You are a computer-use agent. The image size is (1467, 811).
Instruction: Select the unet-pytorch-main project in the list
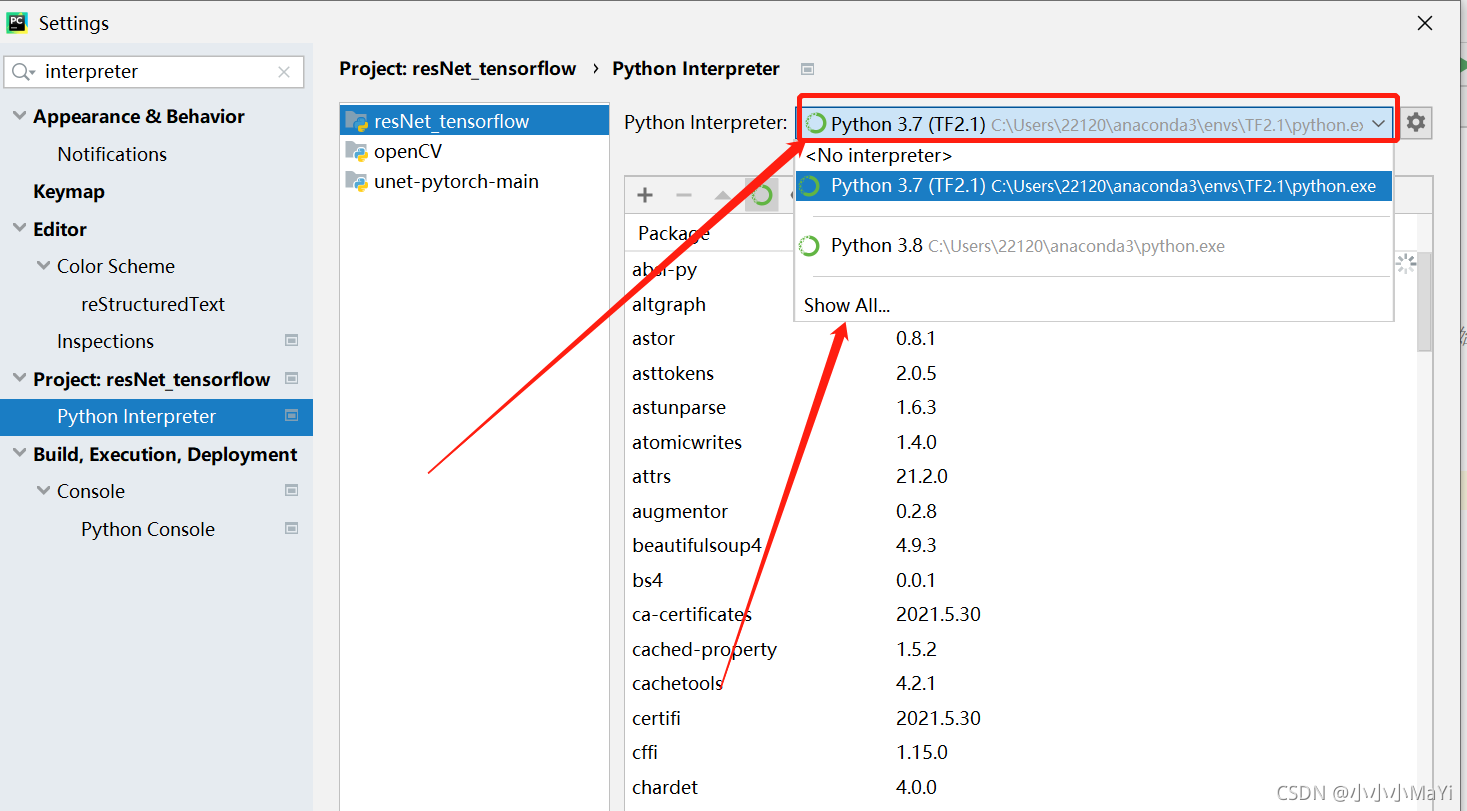tap(474, 181)
